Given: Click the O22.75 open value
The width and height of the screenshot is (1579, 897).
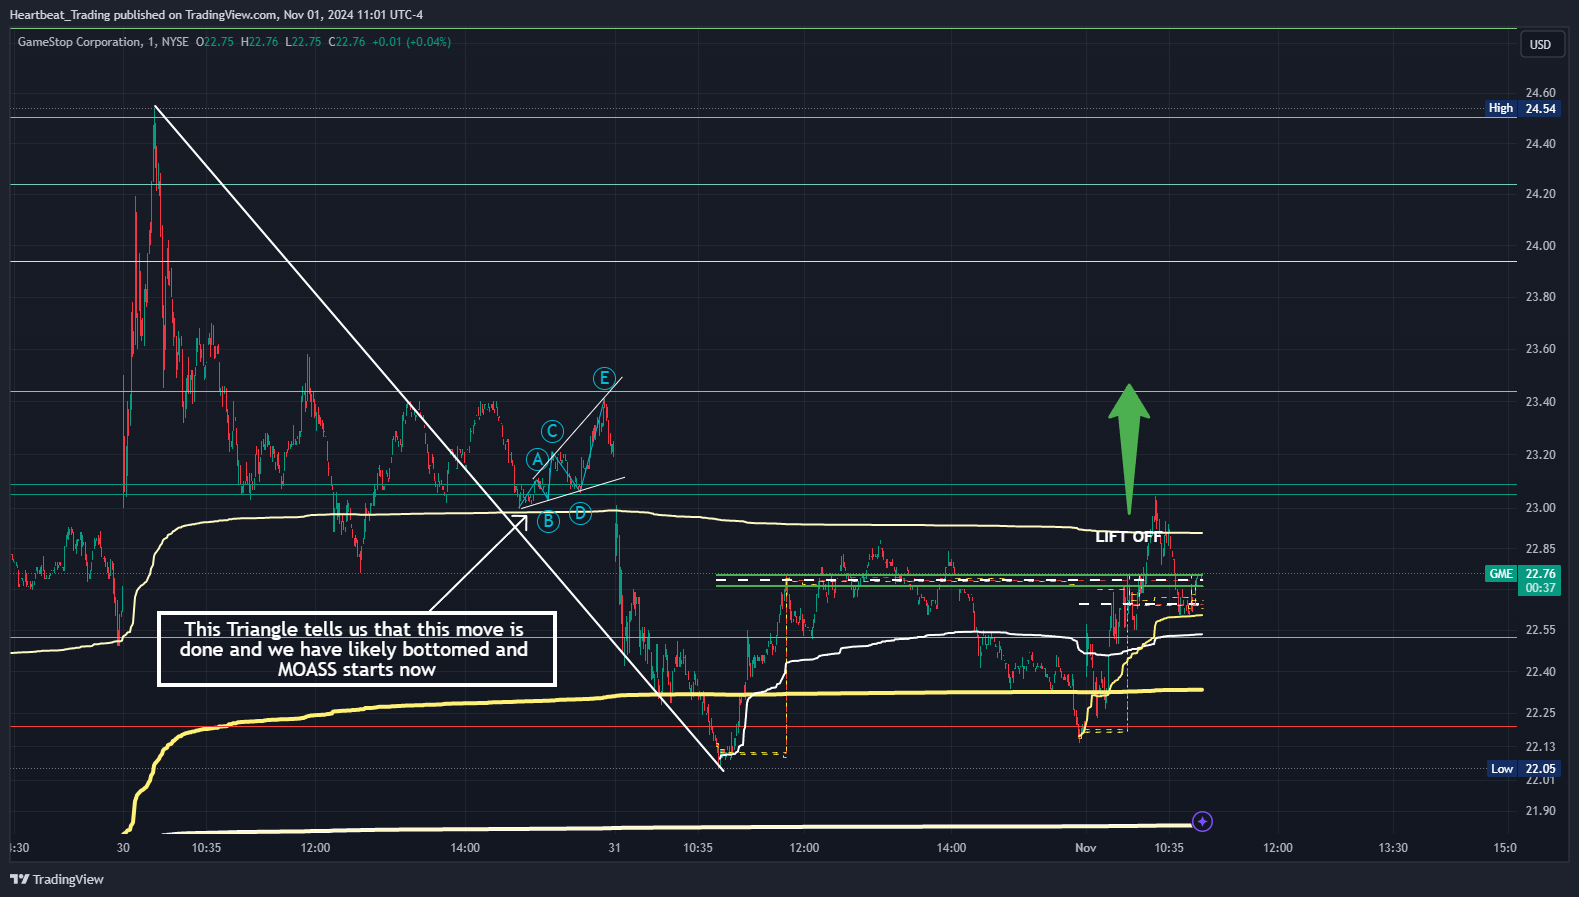Looking at the screenshot, I should click(215, 42).
